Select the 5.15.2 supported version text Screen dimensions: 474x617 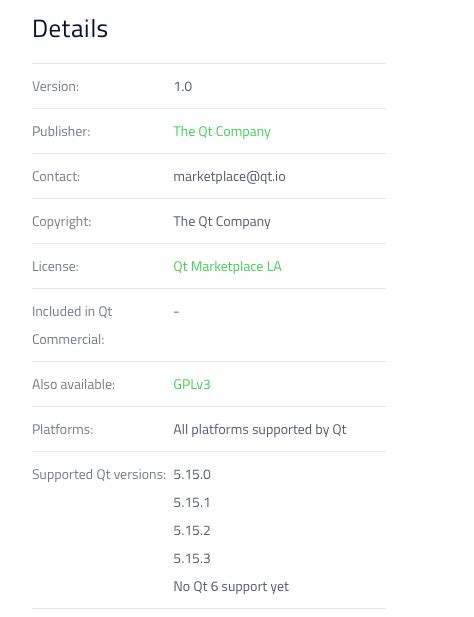(192, 530)
